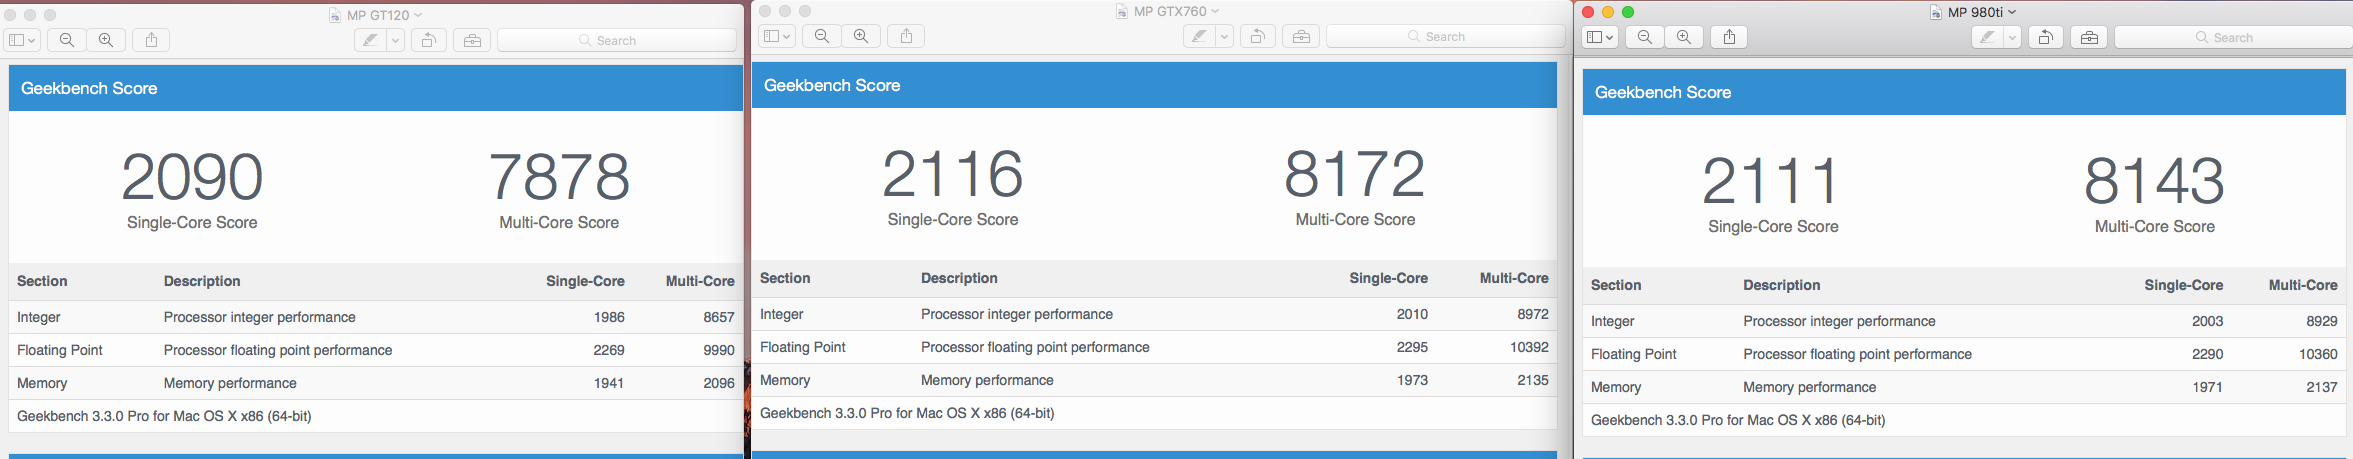
Task: Click Share icon in MP 980ti window
Action: 1729,37
